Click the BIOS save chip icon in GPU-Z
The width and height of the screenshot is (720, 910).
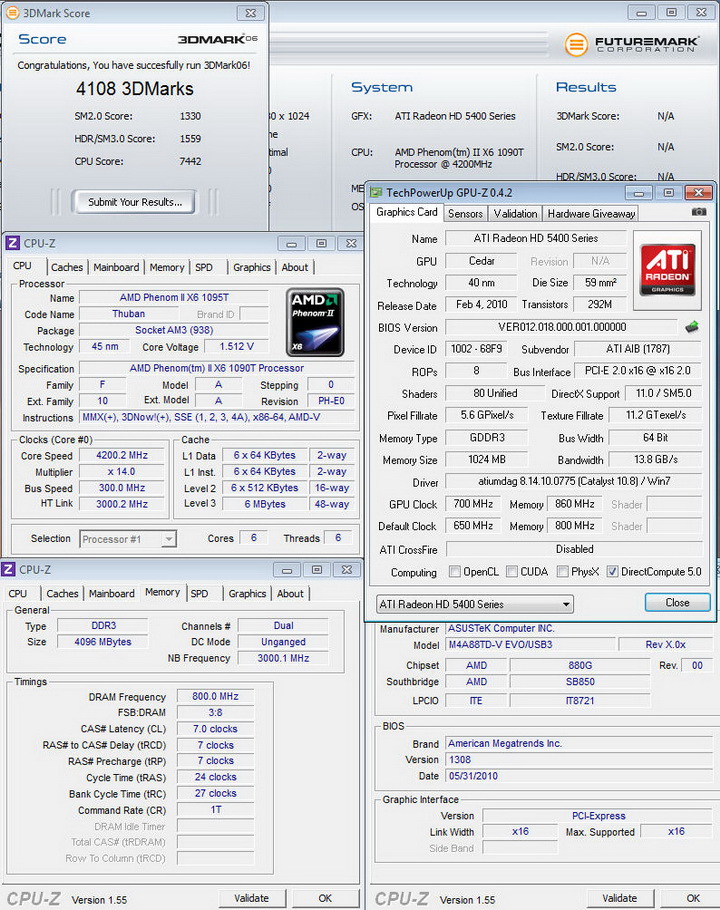[692, 327]
